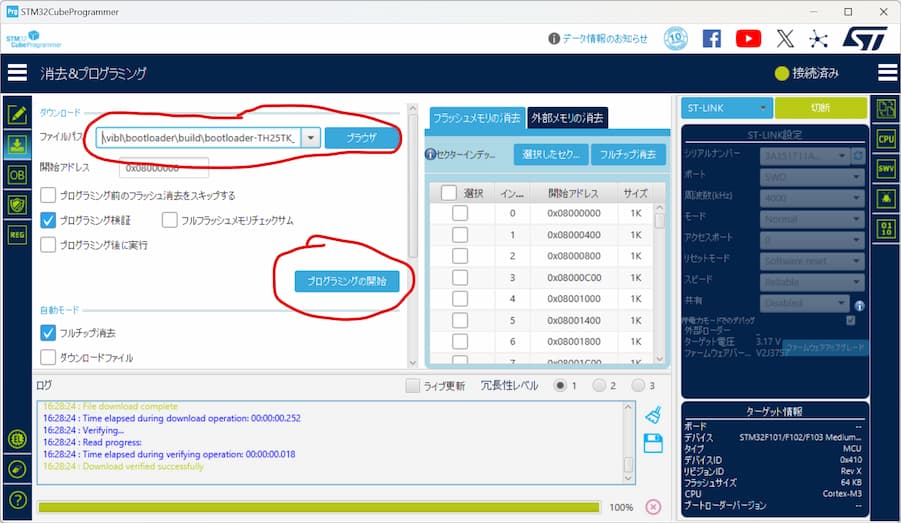Click the Browse button for file path
Screen dimensions: 901x523
click(361, 138)
